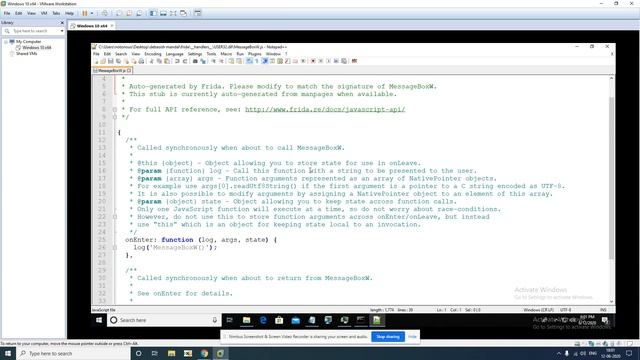This screenshot has width=640, height=360.
Task: Open UTF-8 encoding selector in status bar
Action: tap(566, 310)
